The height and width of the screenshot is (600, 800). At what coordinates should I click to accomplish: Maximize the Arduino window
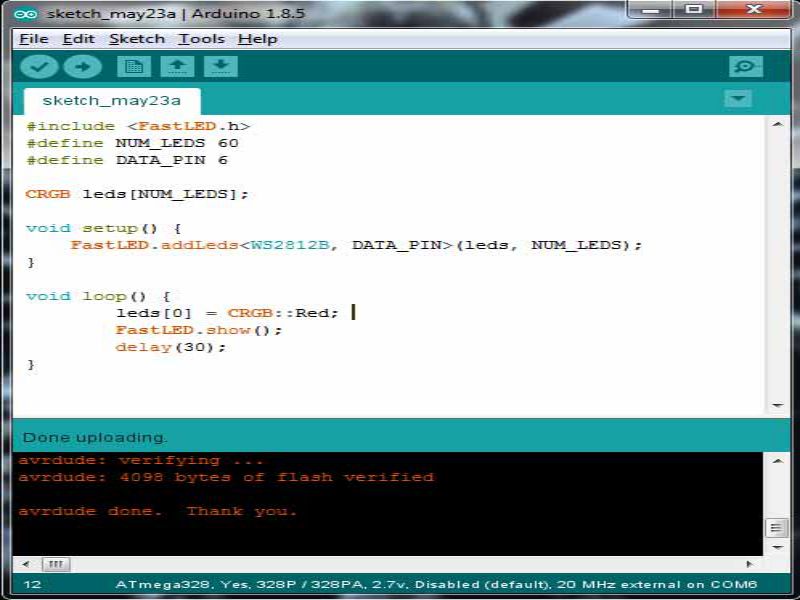click(694, 10)
